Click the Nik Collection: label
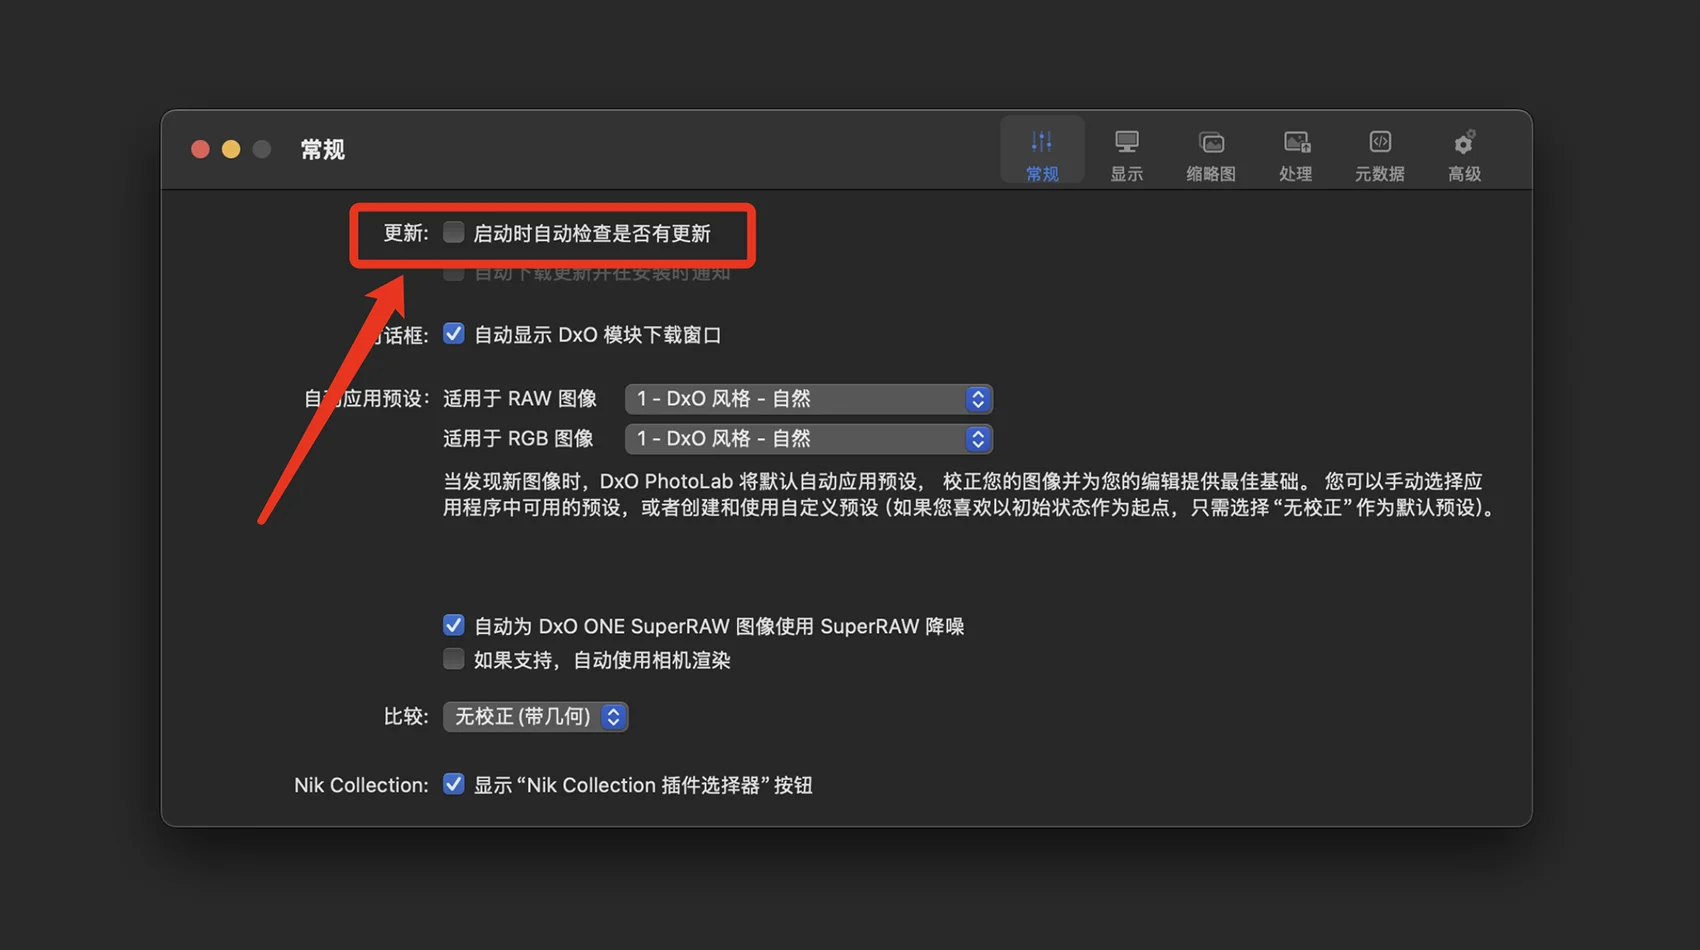1700x950 pixels. point(361,785)
